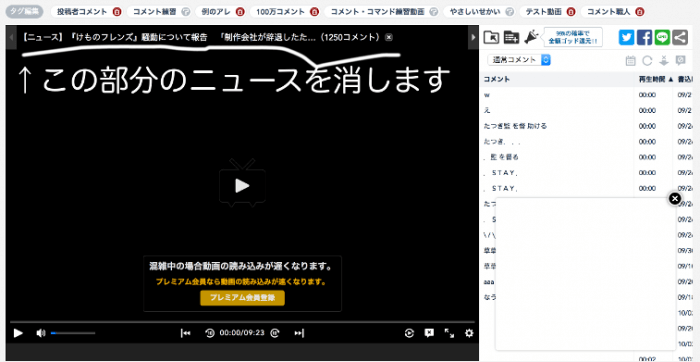Share the video on Facebook

point(644,37)
